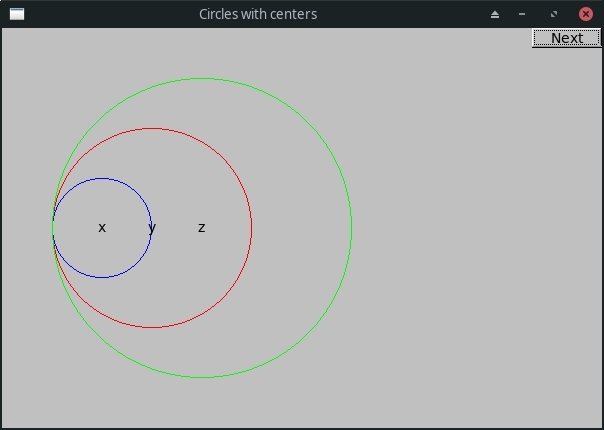Click the 'x' center label of blue circle
This screenshot has height=430, width=604.
point(102,228)
